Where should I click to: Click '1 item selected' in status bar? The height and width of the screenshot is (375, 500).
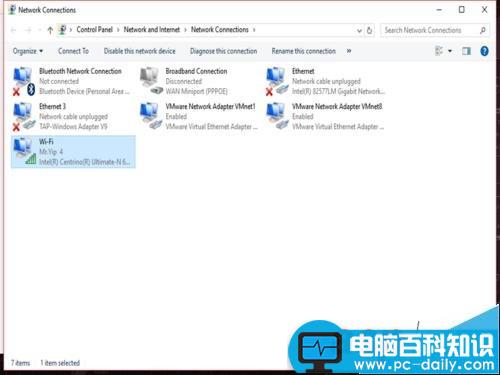pyautogui.click(x=60, y=363)
